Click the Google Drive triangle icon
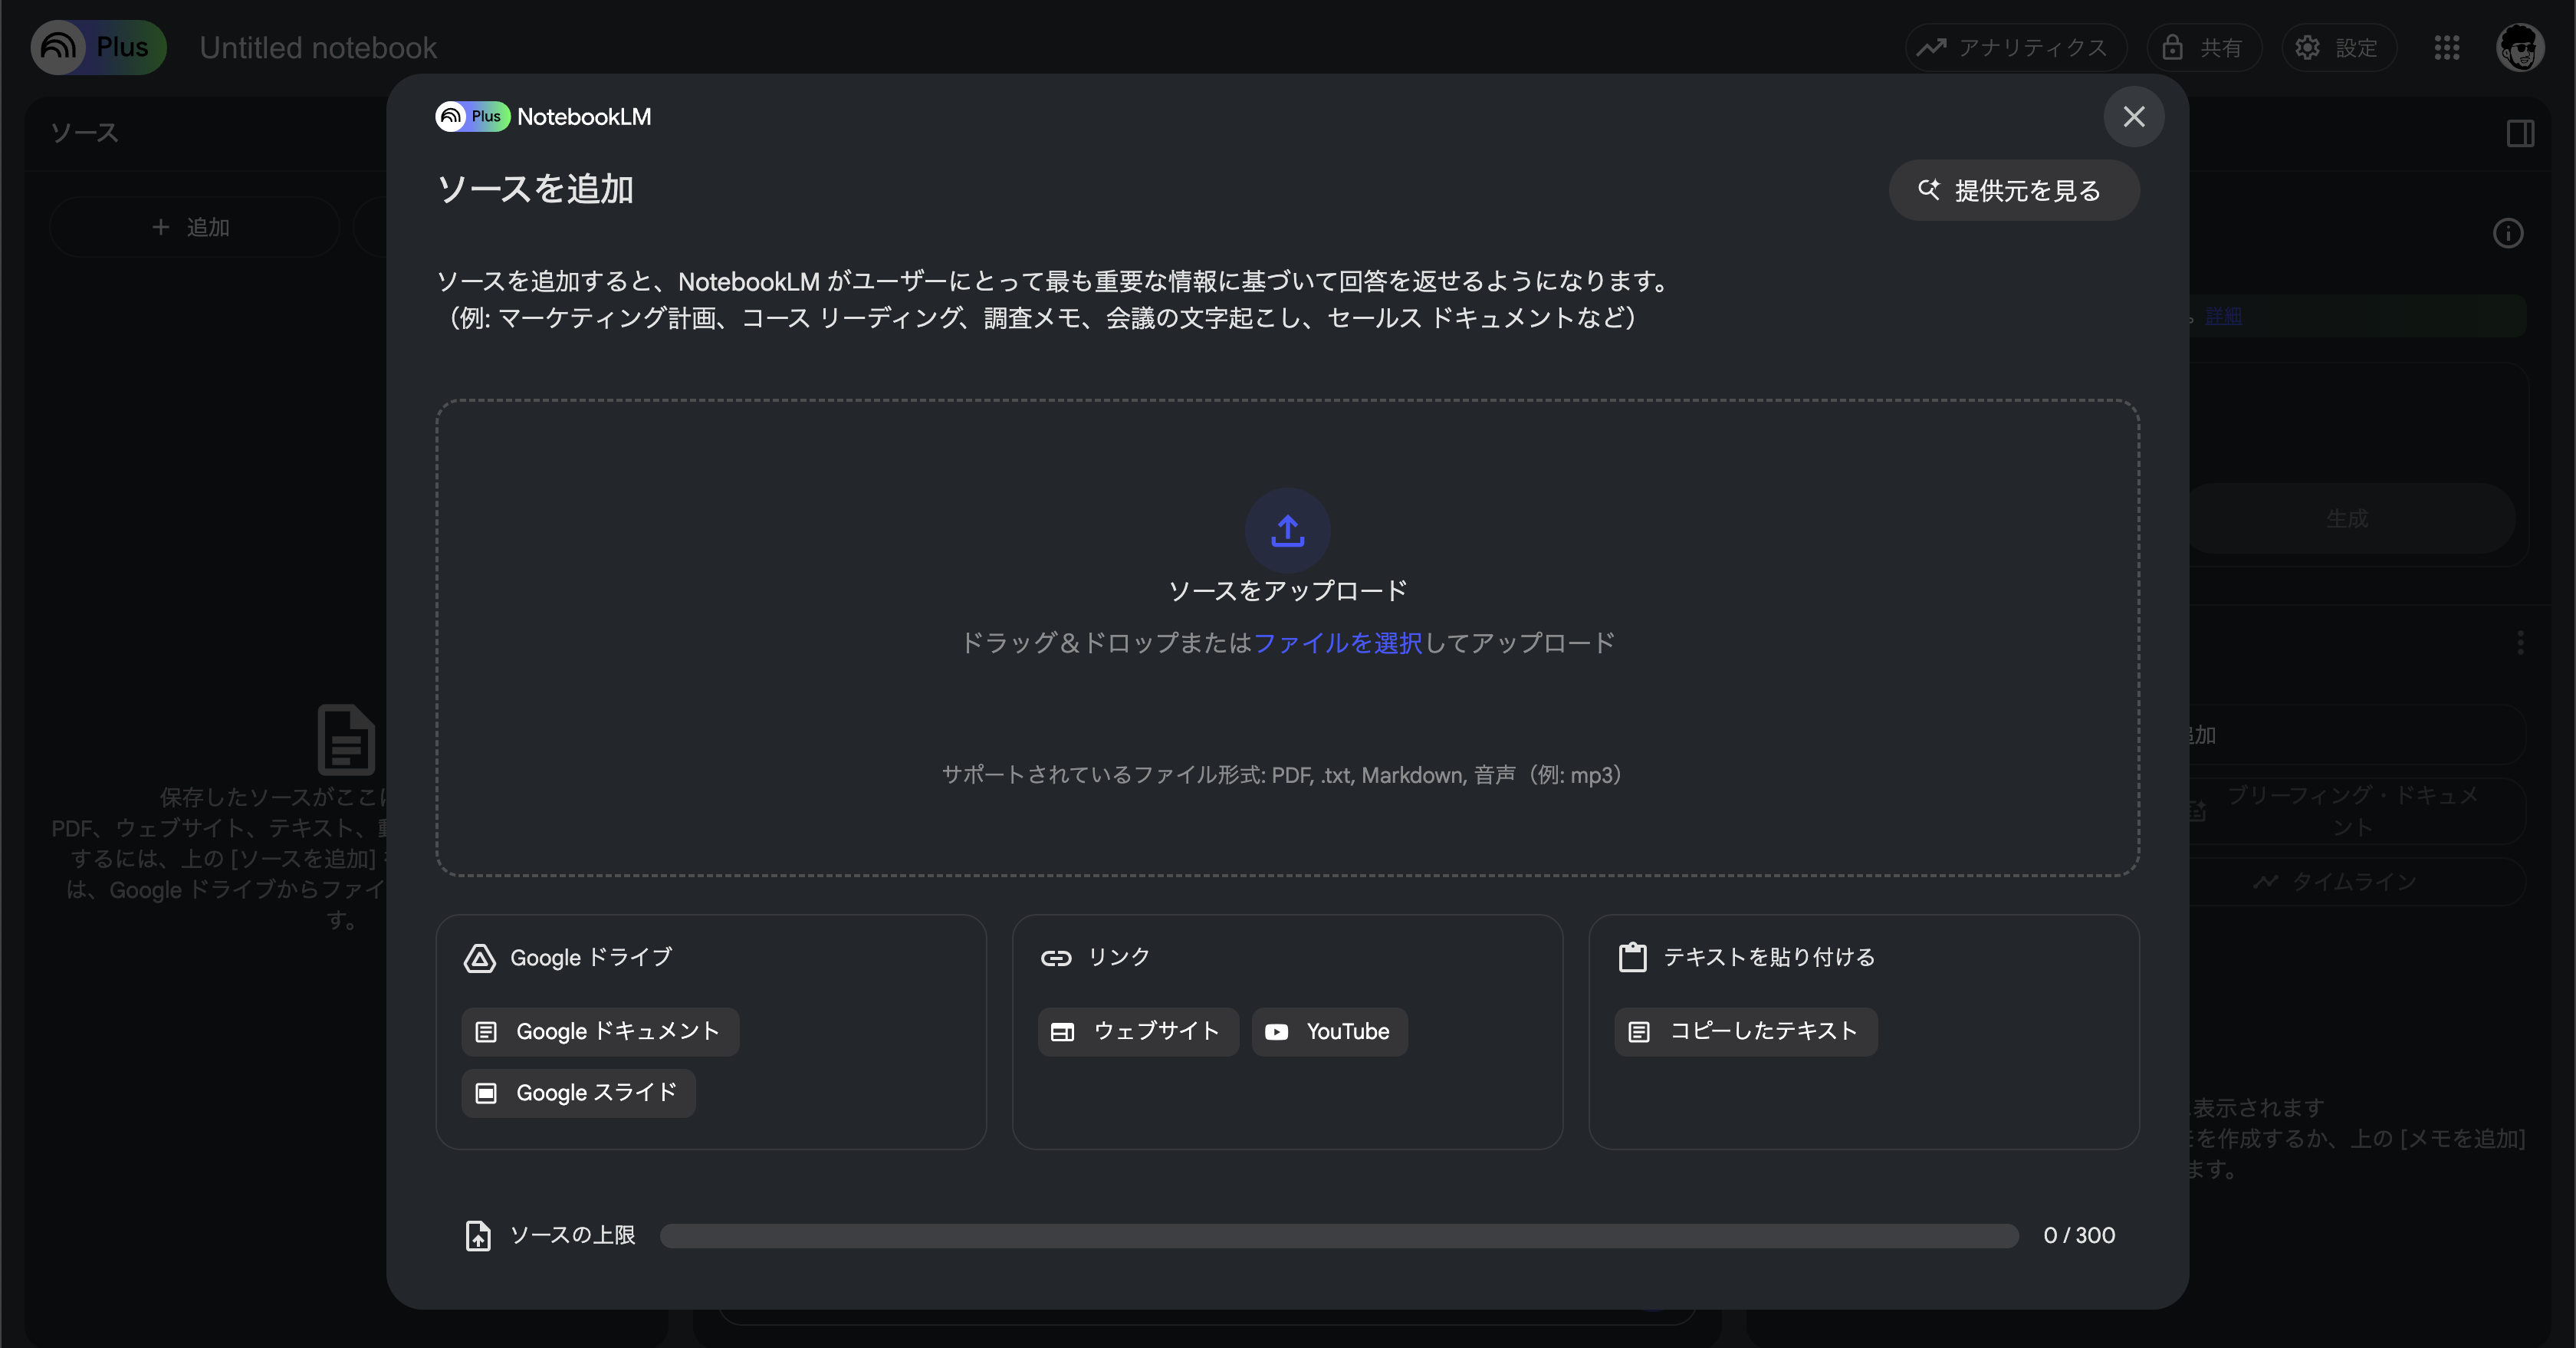This screenshot has width=2576, height=1348. [x=480, y=958]
